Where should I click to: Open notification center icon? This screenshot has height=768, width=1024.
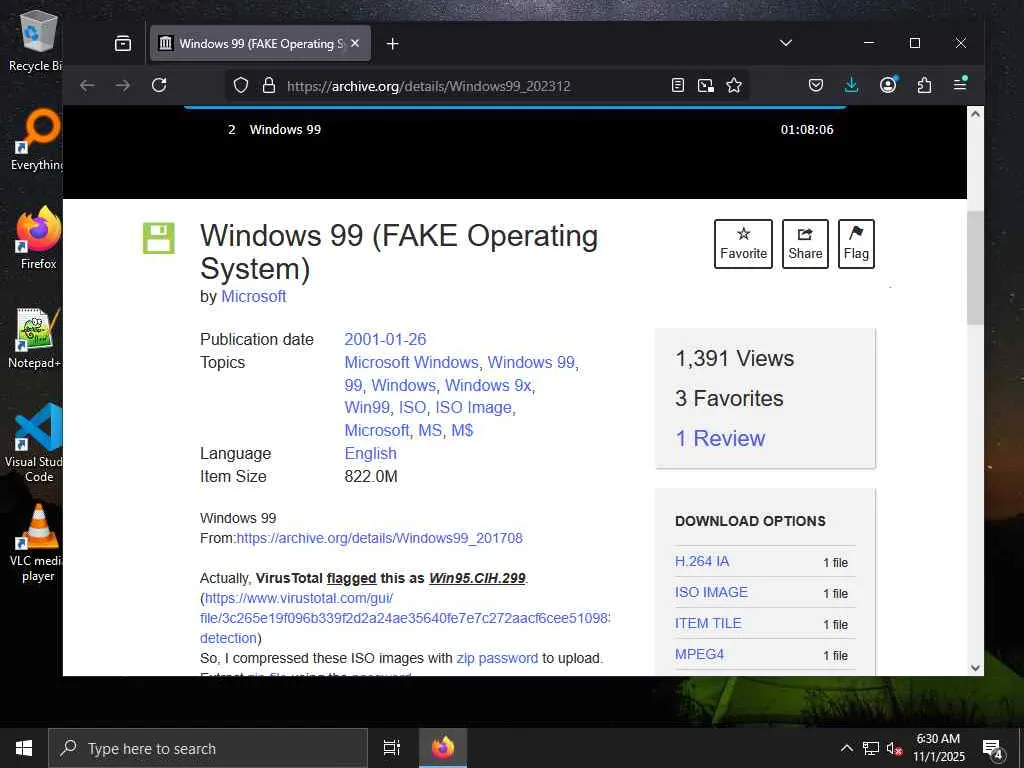[992, 748]
